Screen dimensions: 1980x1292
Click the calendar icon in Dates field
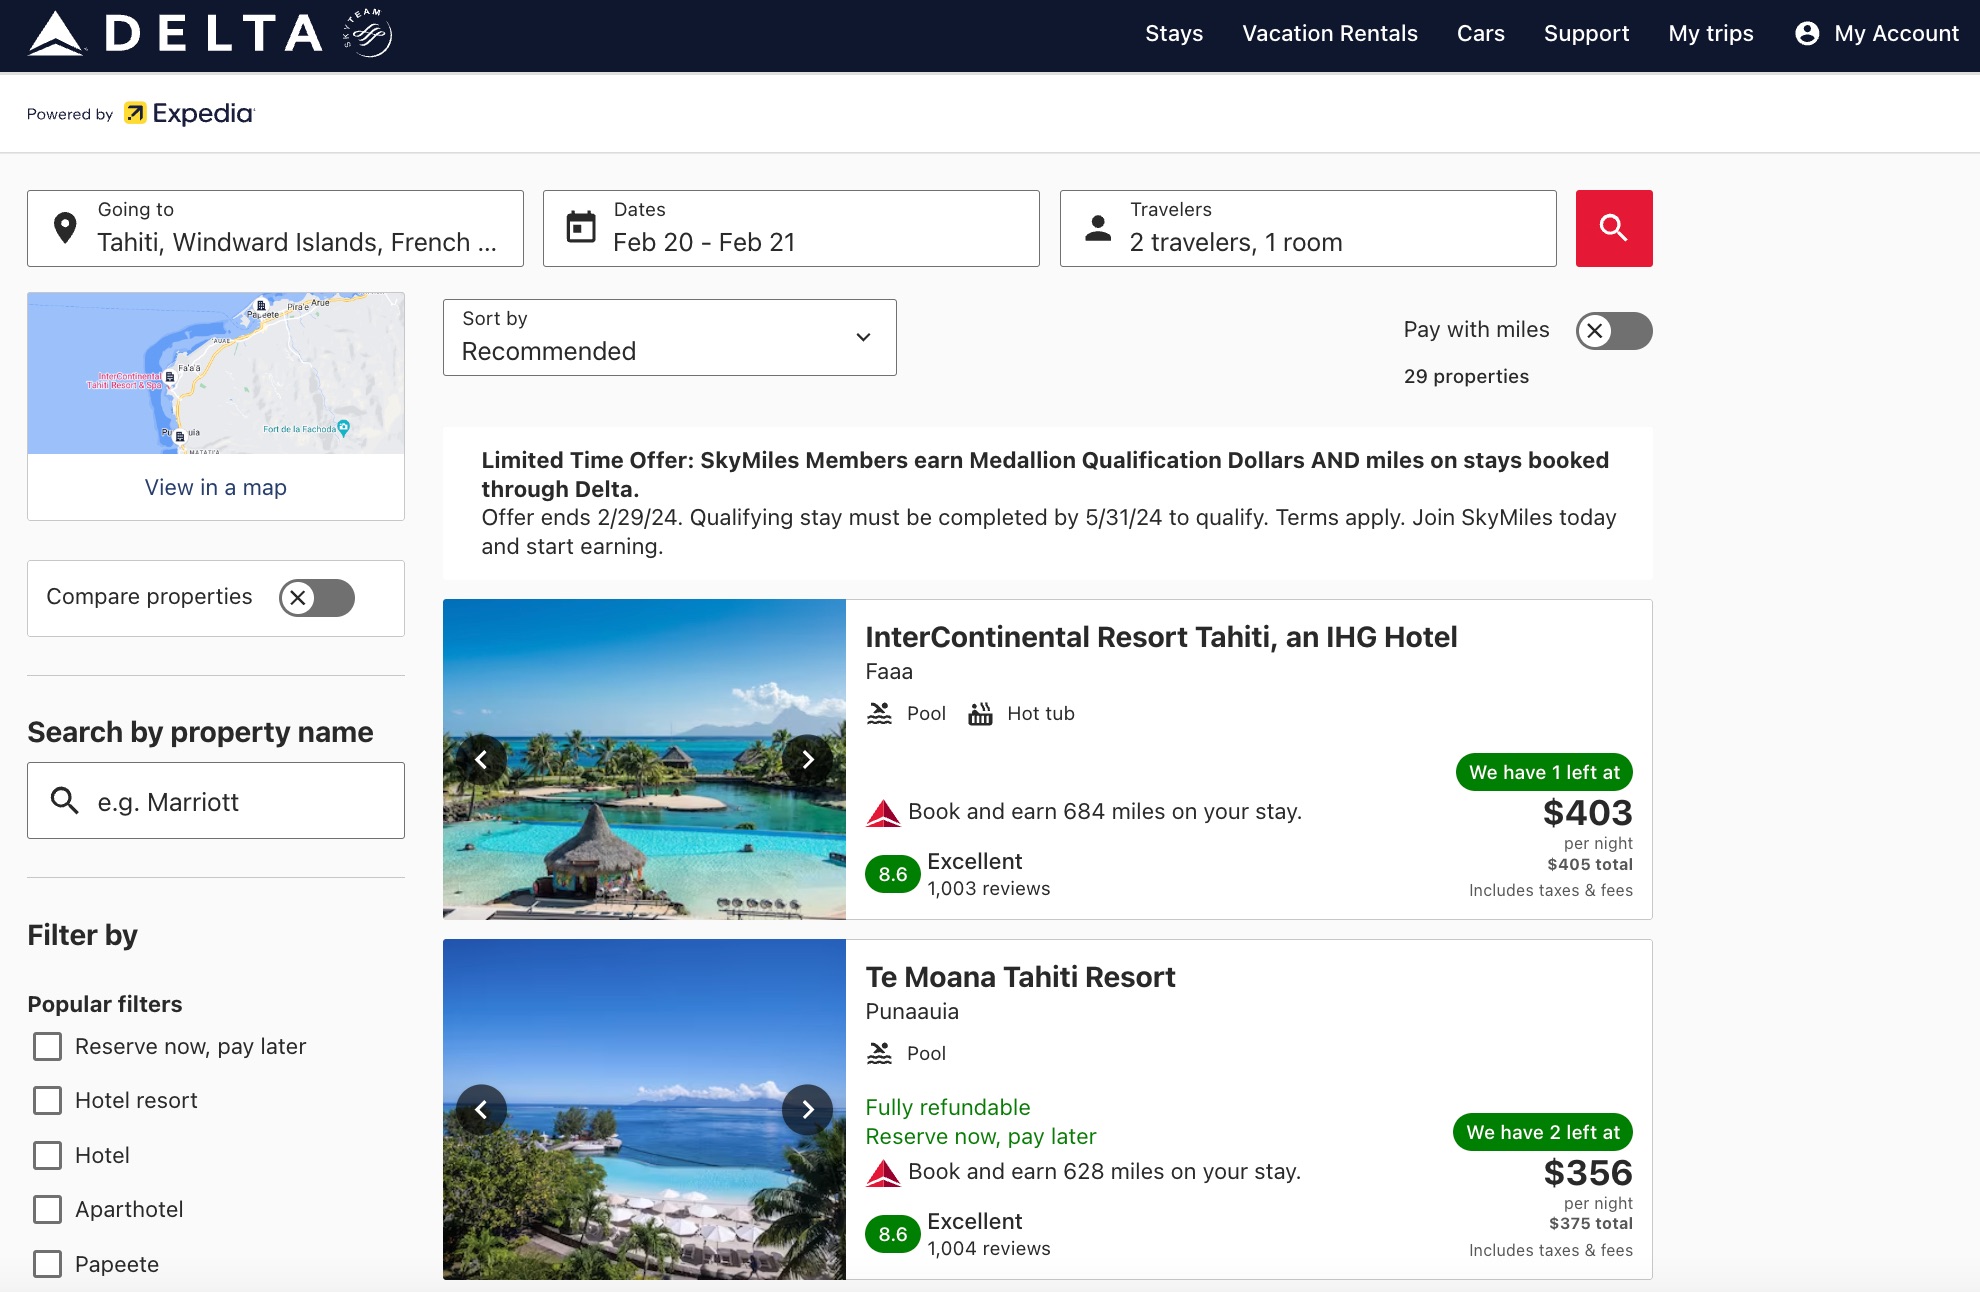[x=582, y=228]
